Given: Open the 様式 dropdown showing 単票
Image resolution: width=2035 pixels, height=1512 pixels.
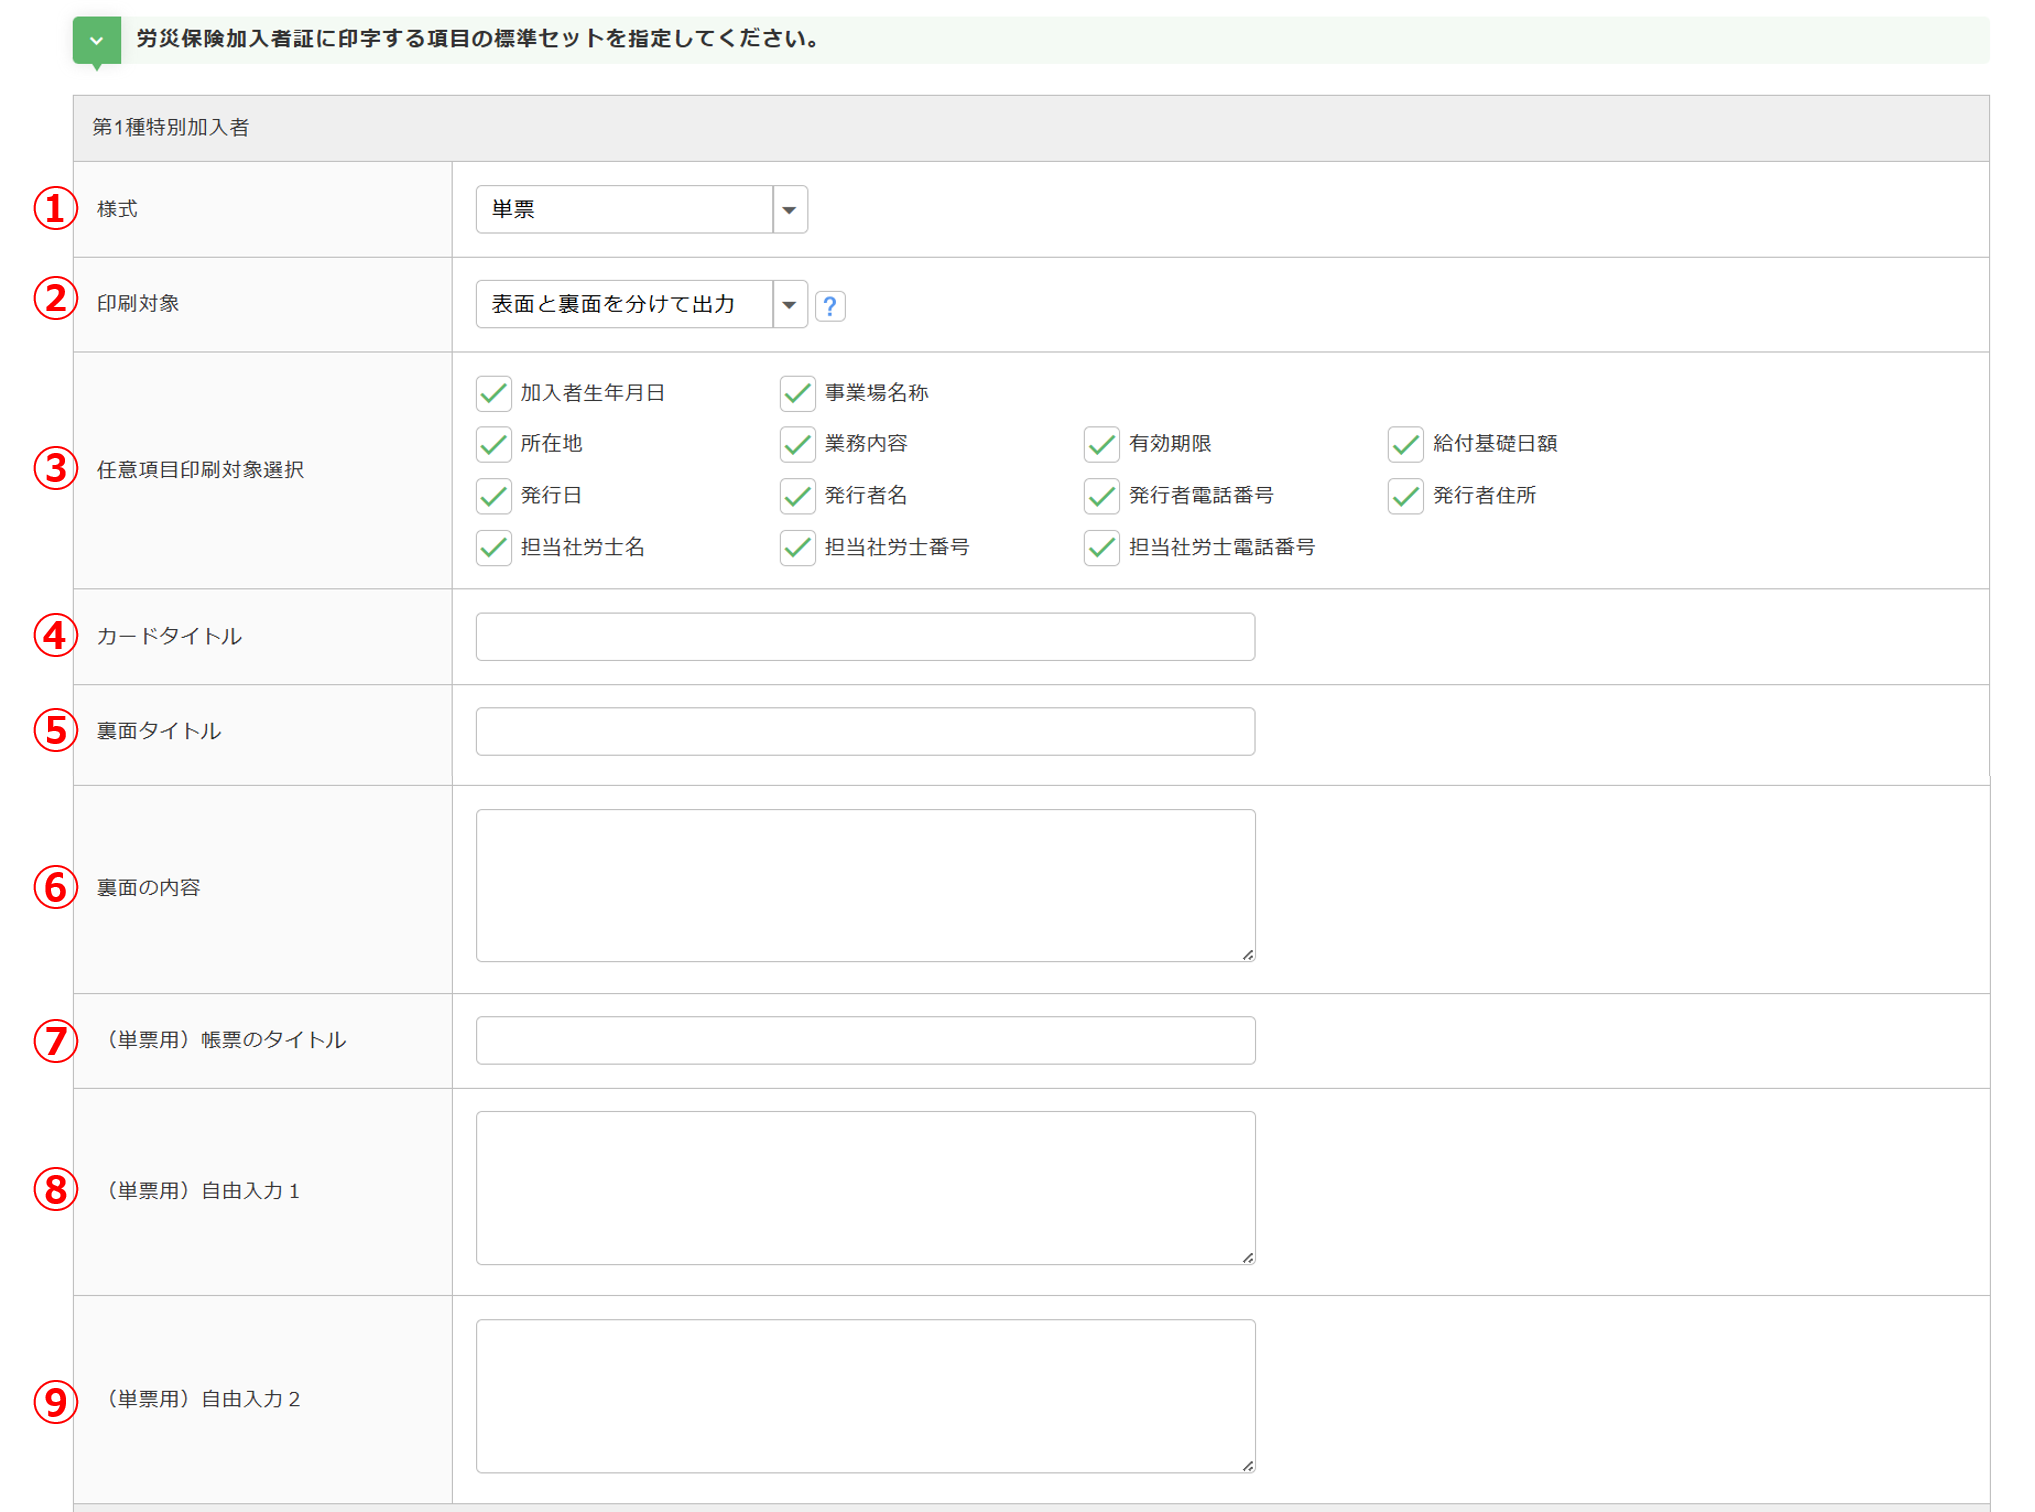Looking at the screenshot, I should (x=640, y=209).
